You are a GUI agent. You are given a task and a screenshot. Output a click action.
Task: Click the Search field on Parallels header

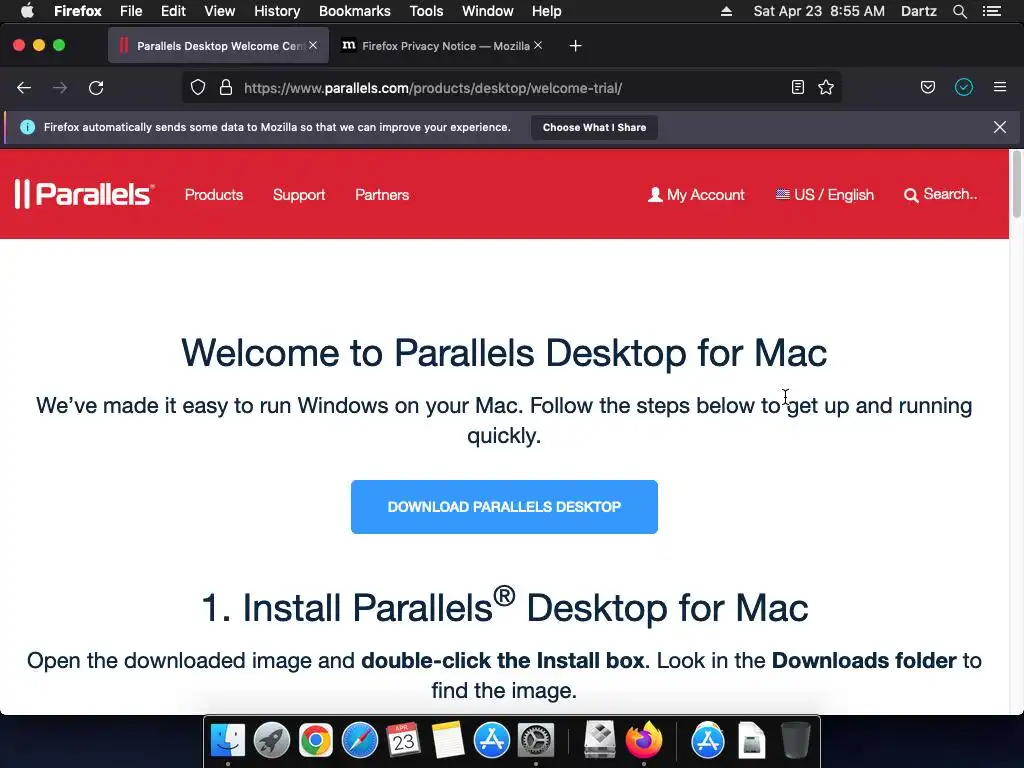click(941, 195)
